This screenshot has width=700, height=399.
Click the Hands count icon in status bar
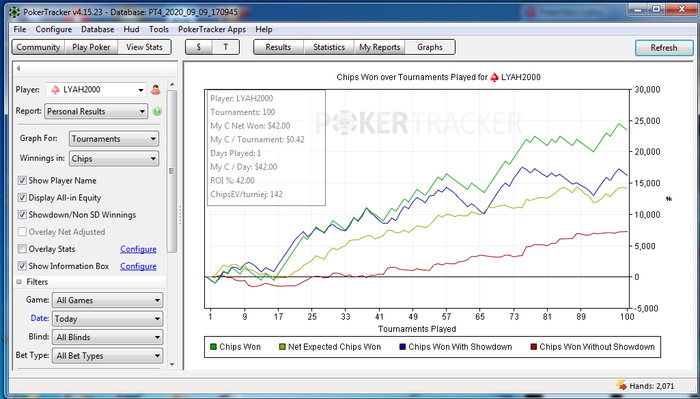(x=621, y=386)
